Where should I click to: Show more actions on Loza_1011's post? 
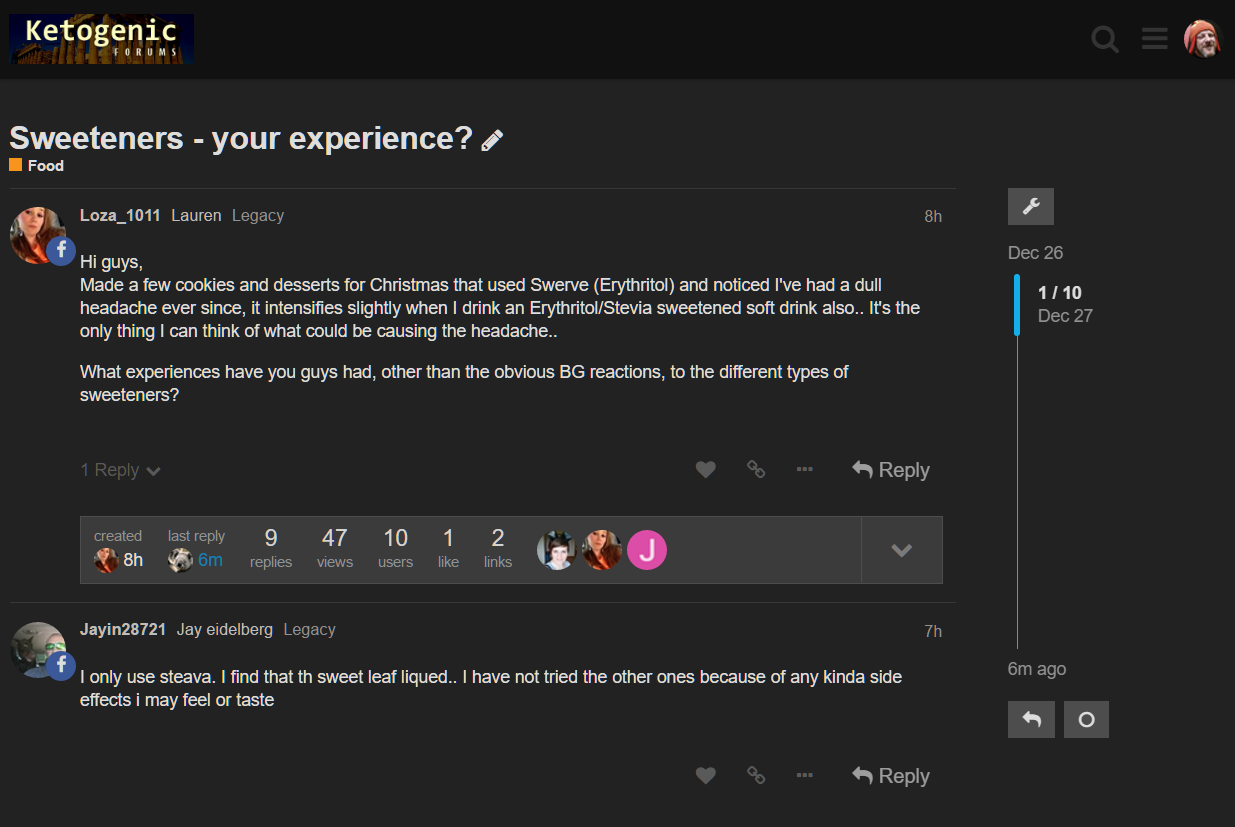point(805,469)
